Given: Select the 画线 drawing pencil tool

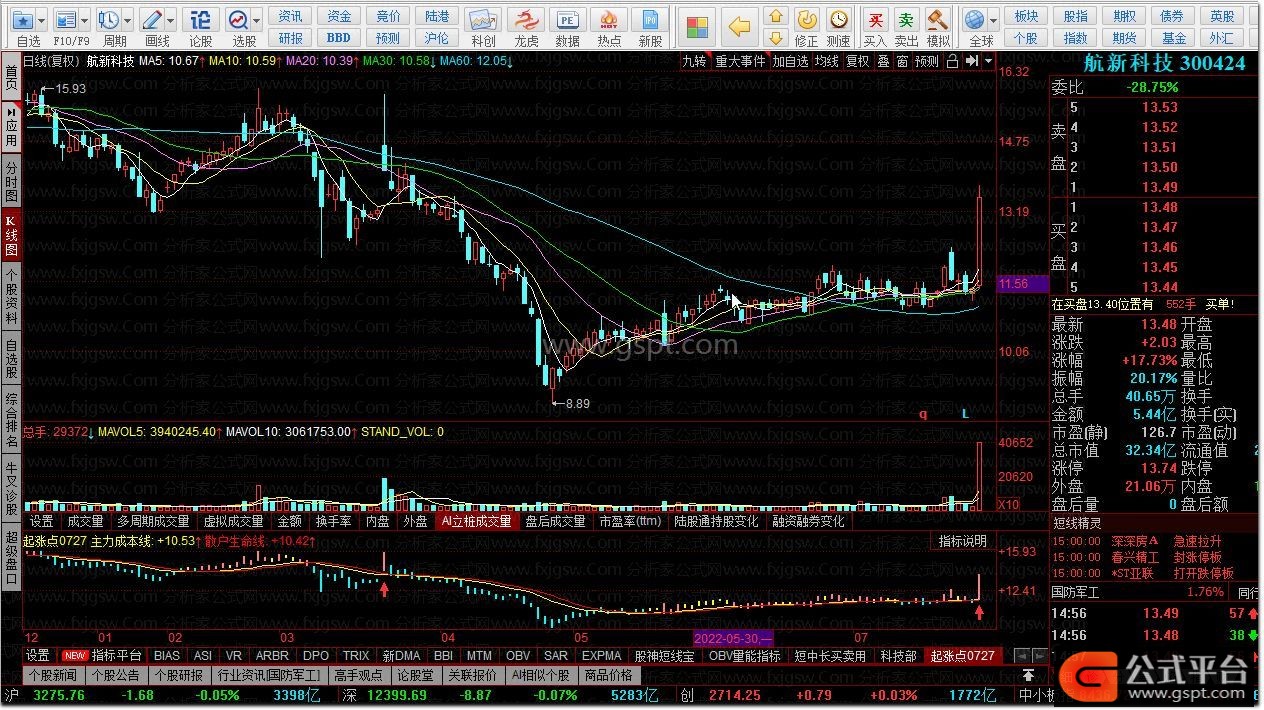Looking at the screenshot, I should [153, 19].
